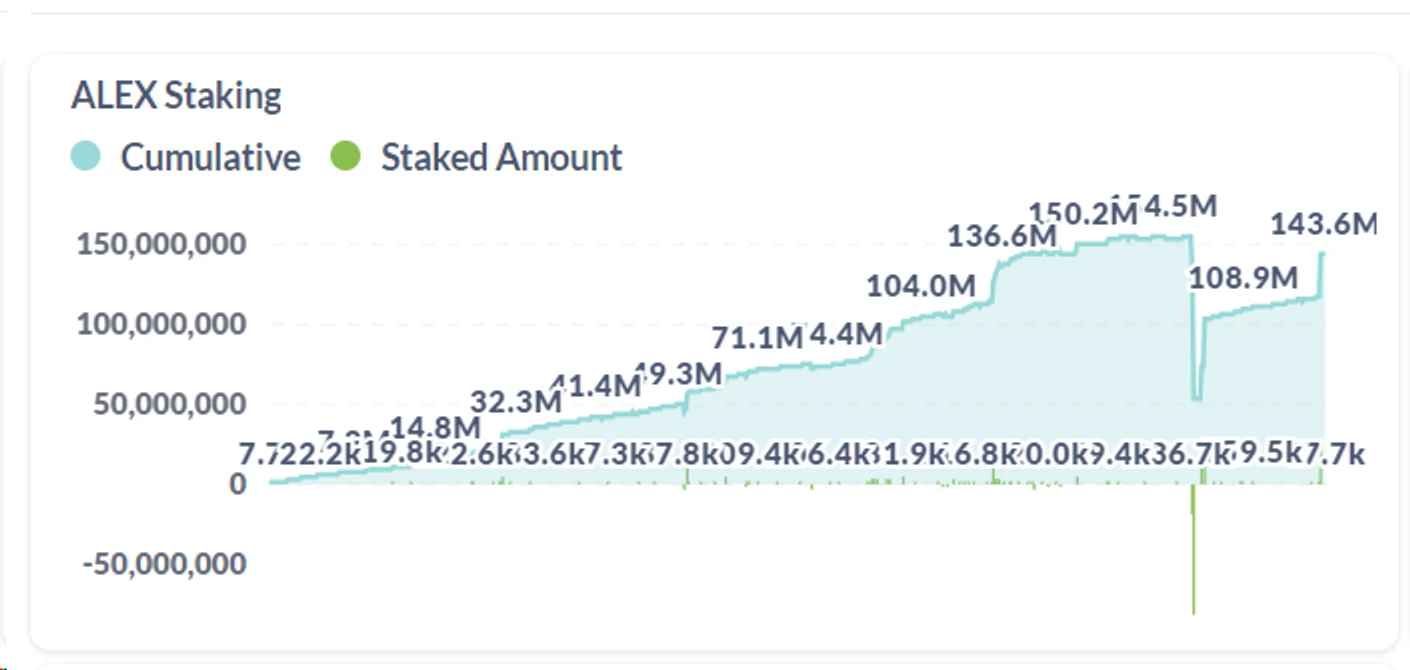Screen dimensions: 1410x670
Task: Click the 108.9M data label
Action: (x=1243, y=278)
